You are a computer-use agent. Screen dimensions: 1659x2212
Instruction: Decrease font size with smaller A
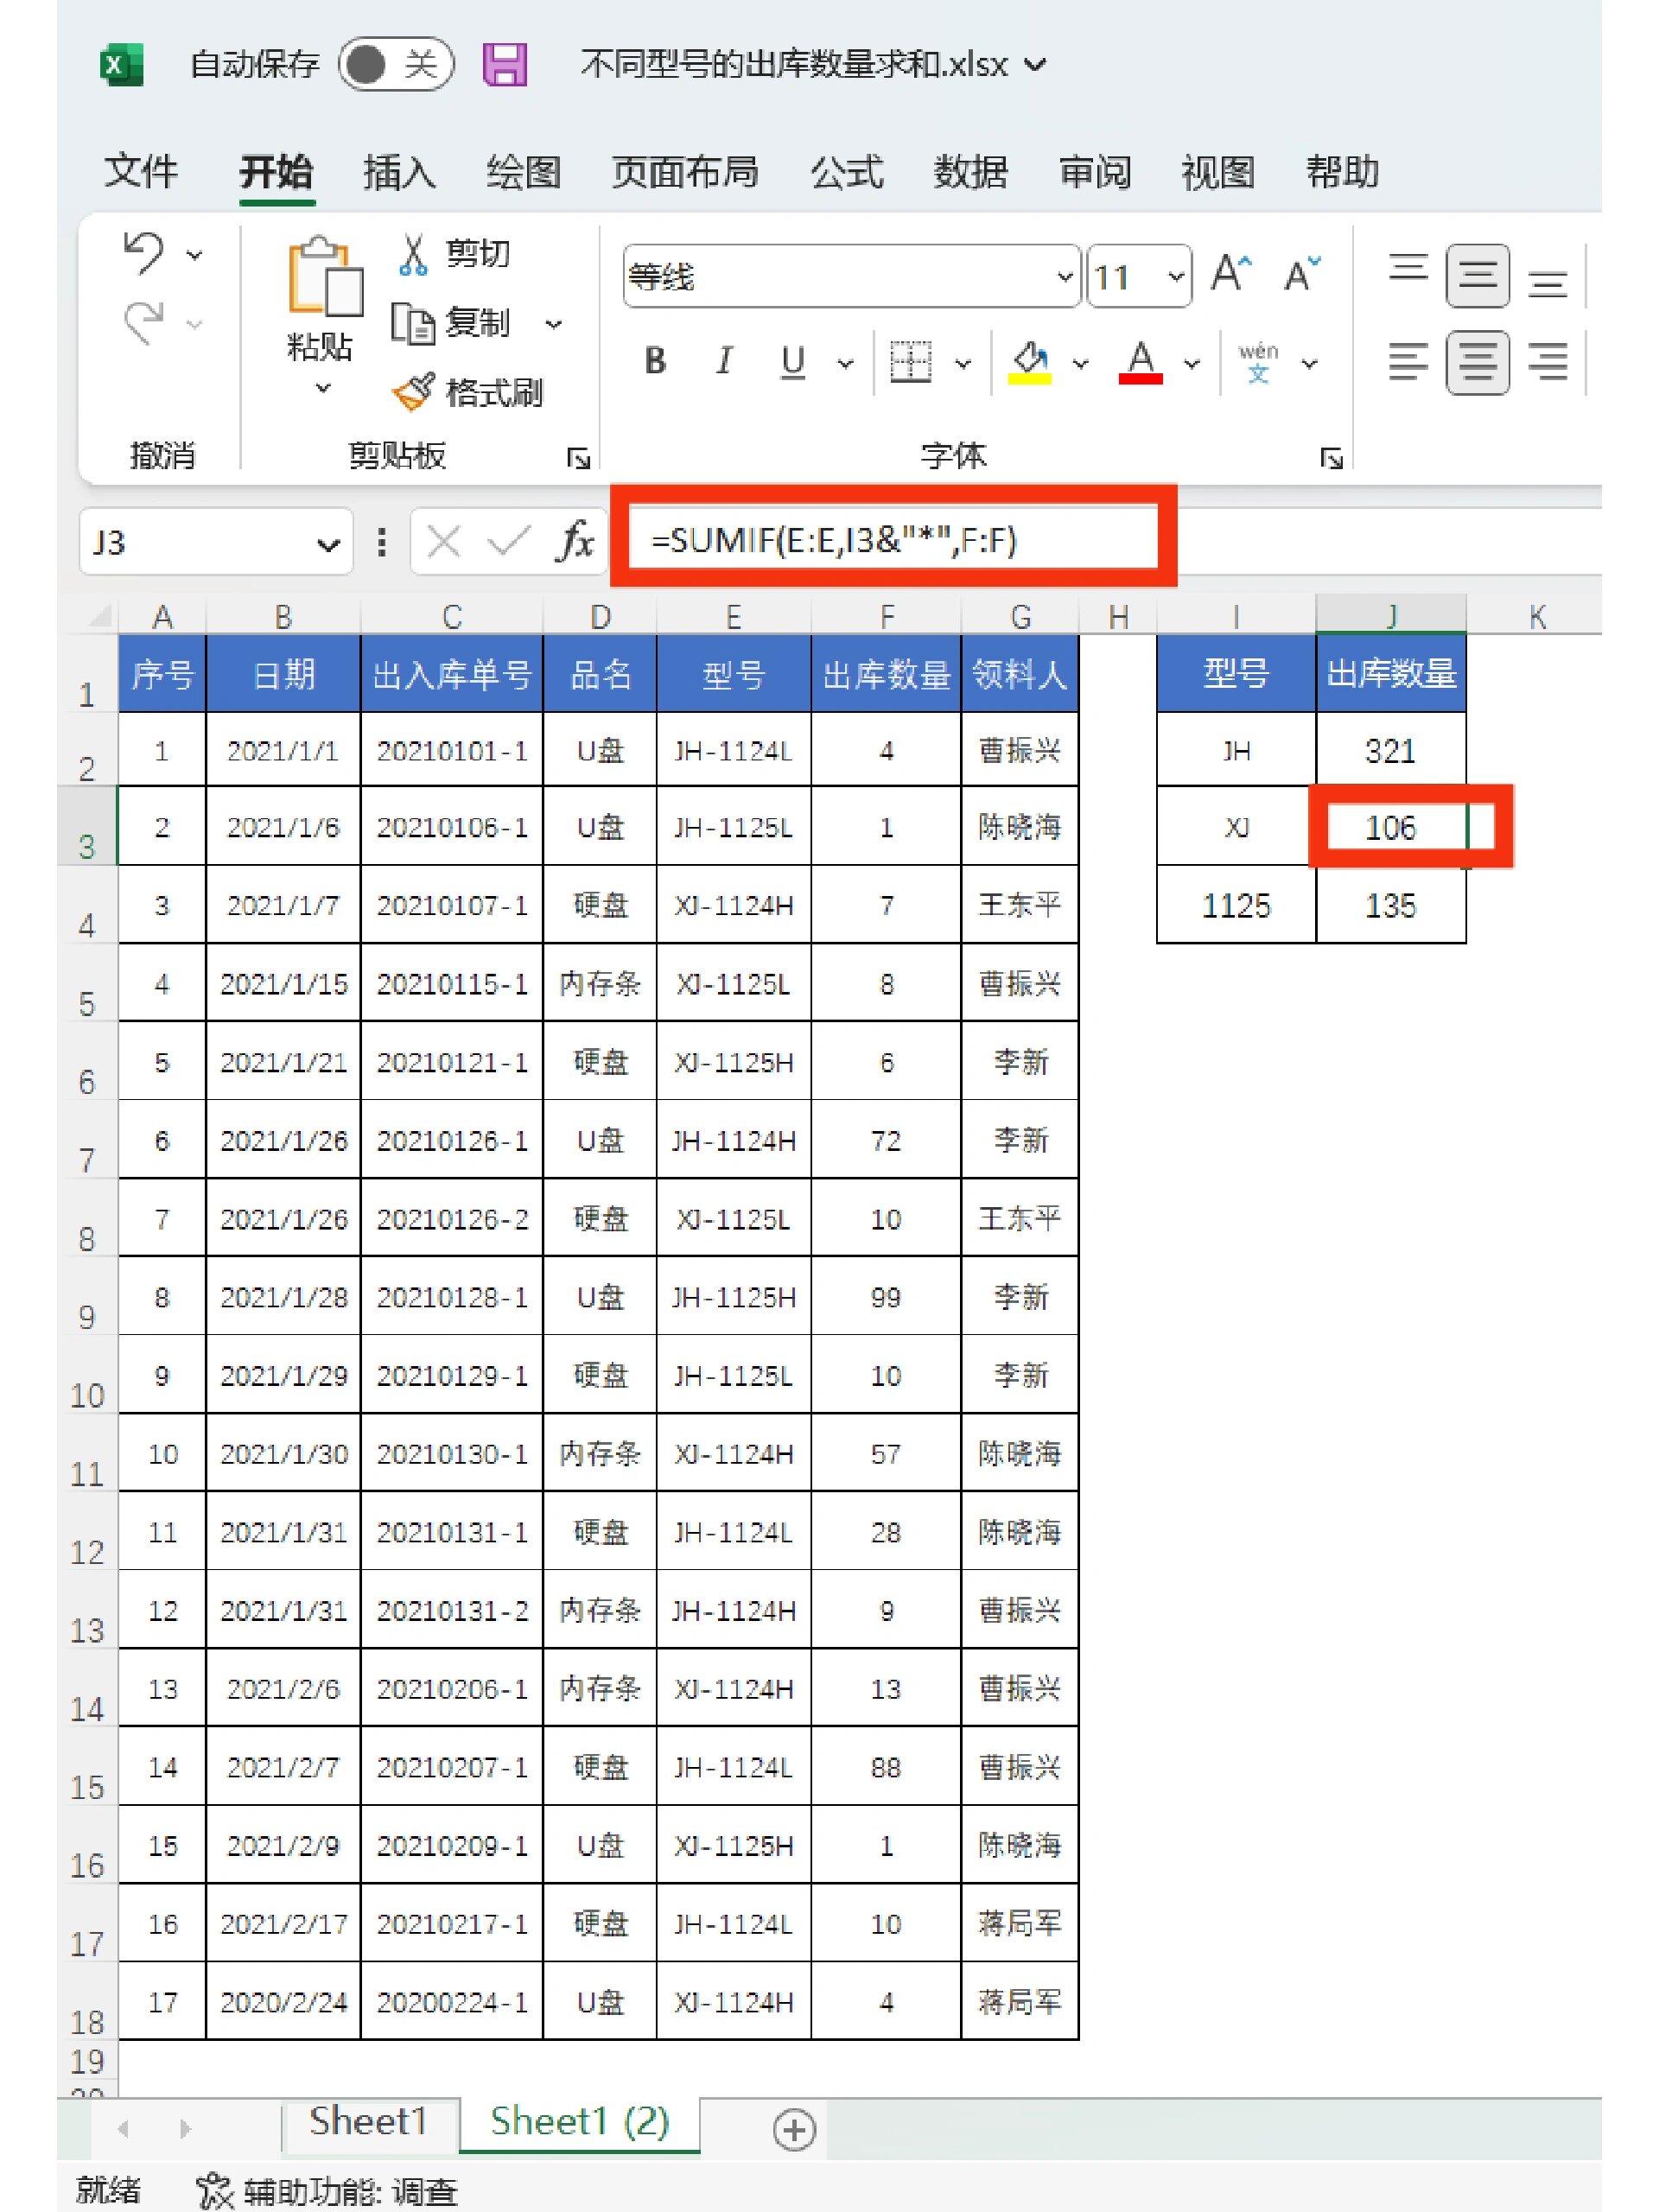coord(1301,273)
